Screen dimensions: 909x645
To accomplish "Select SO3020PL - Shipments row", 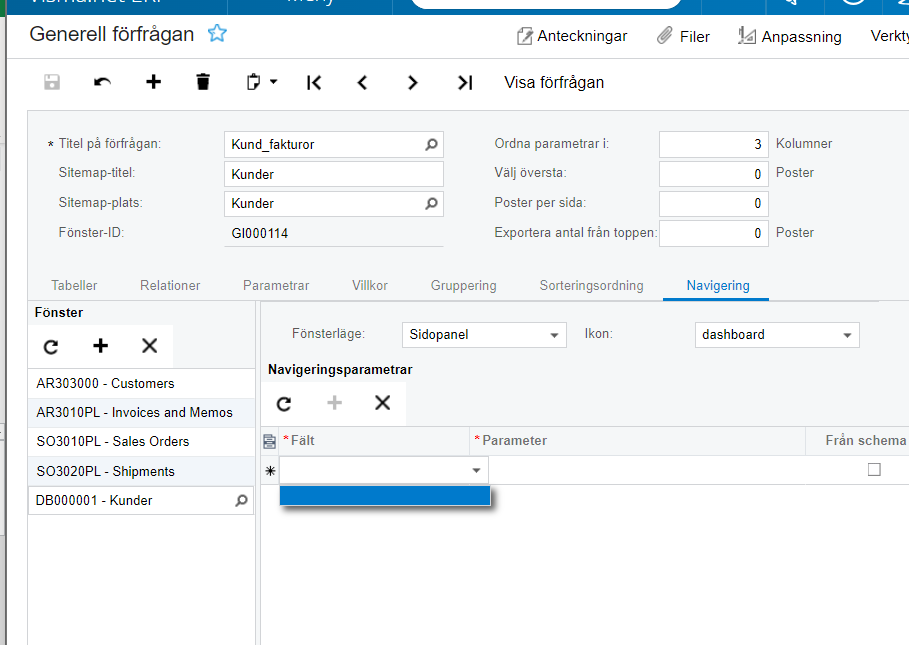I will 141,471.
